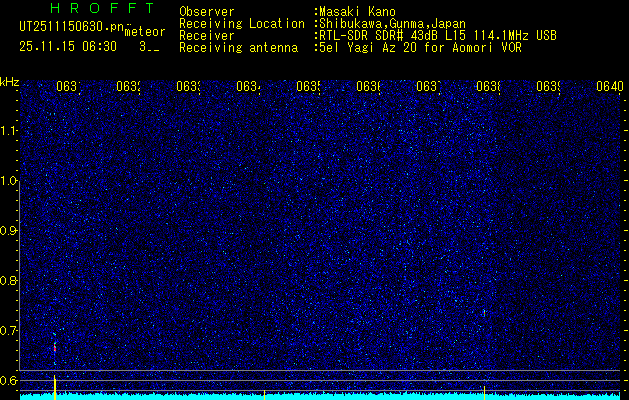
Task: Click the 0640 time axis label
Action: click(x=610, y=86)
